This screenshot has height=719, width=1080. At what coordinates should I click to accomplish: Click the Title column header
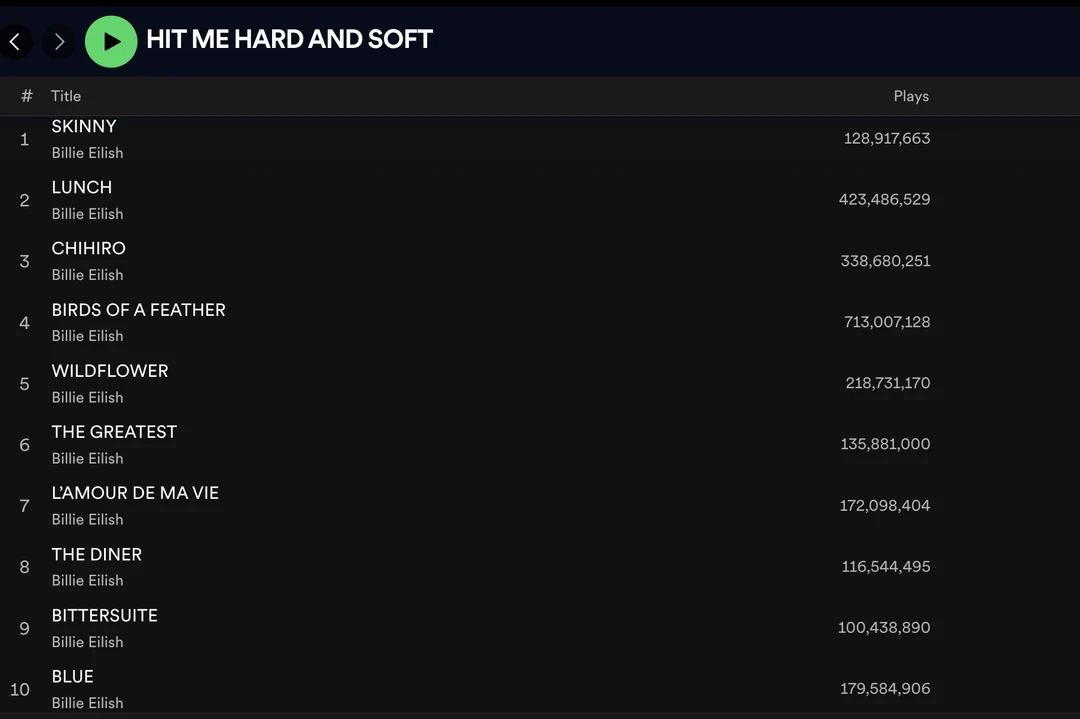66,96
